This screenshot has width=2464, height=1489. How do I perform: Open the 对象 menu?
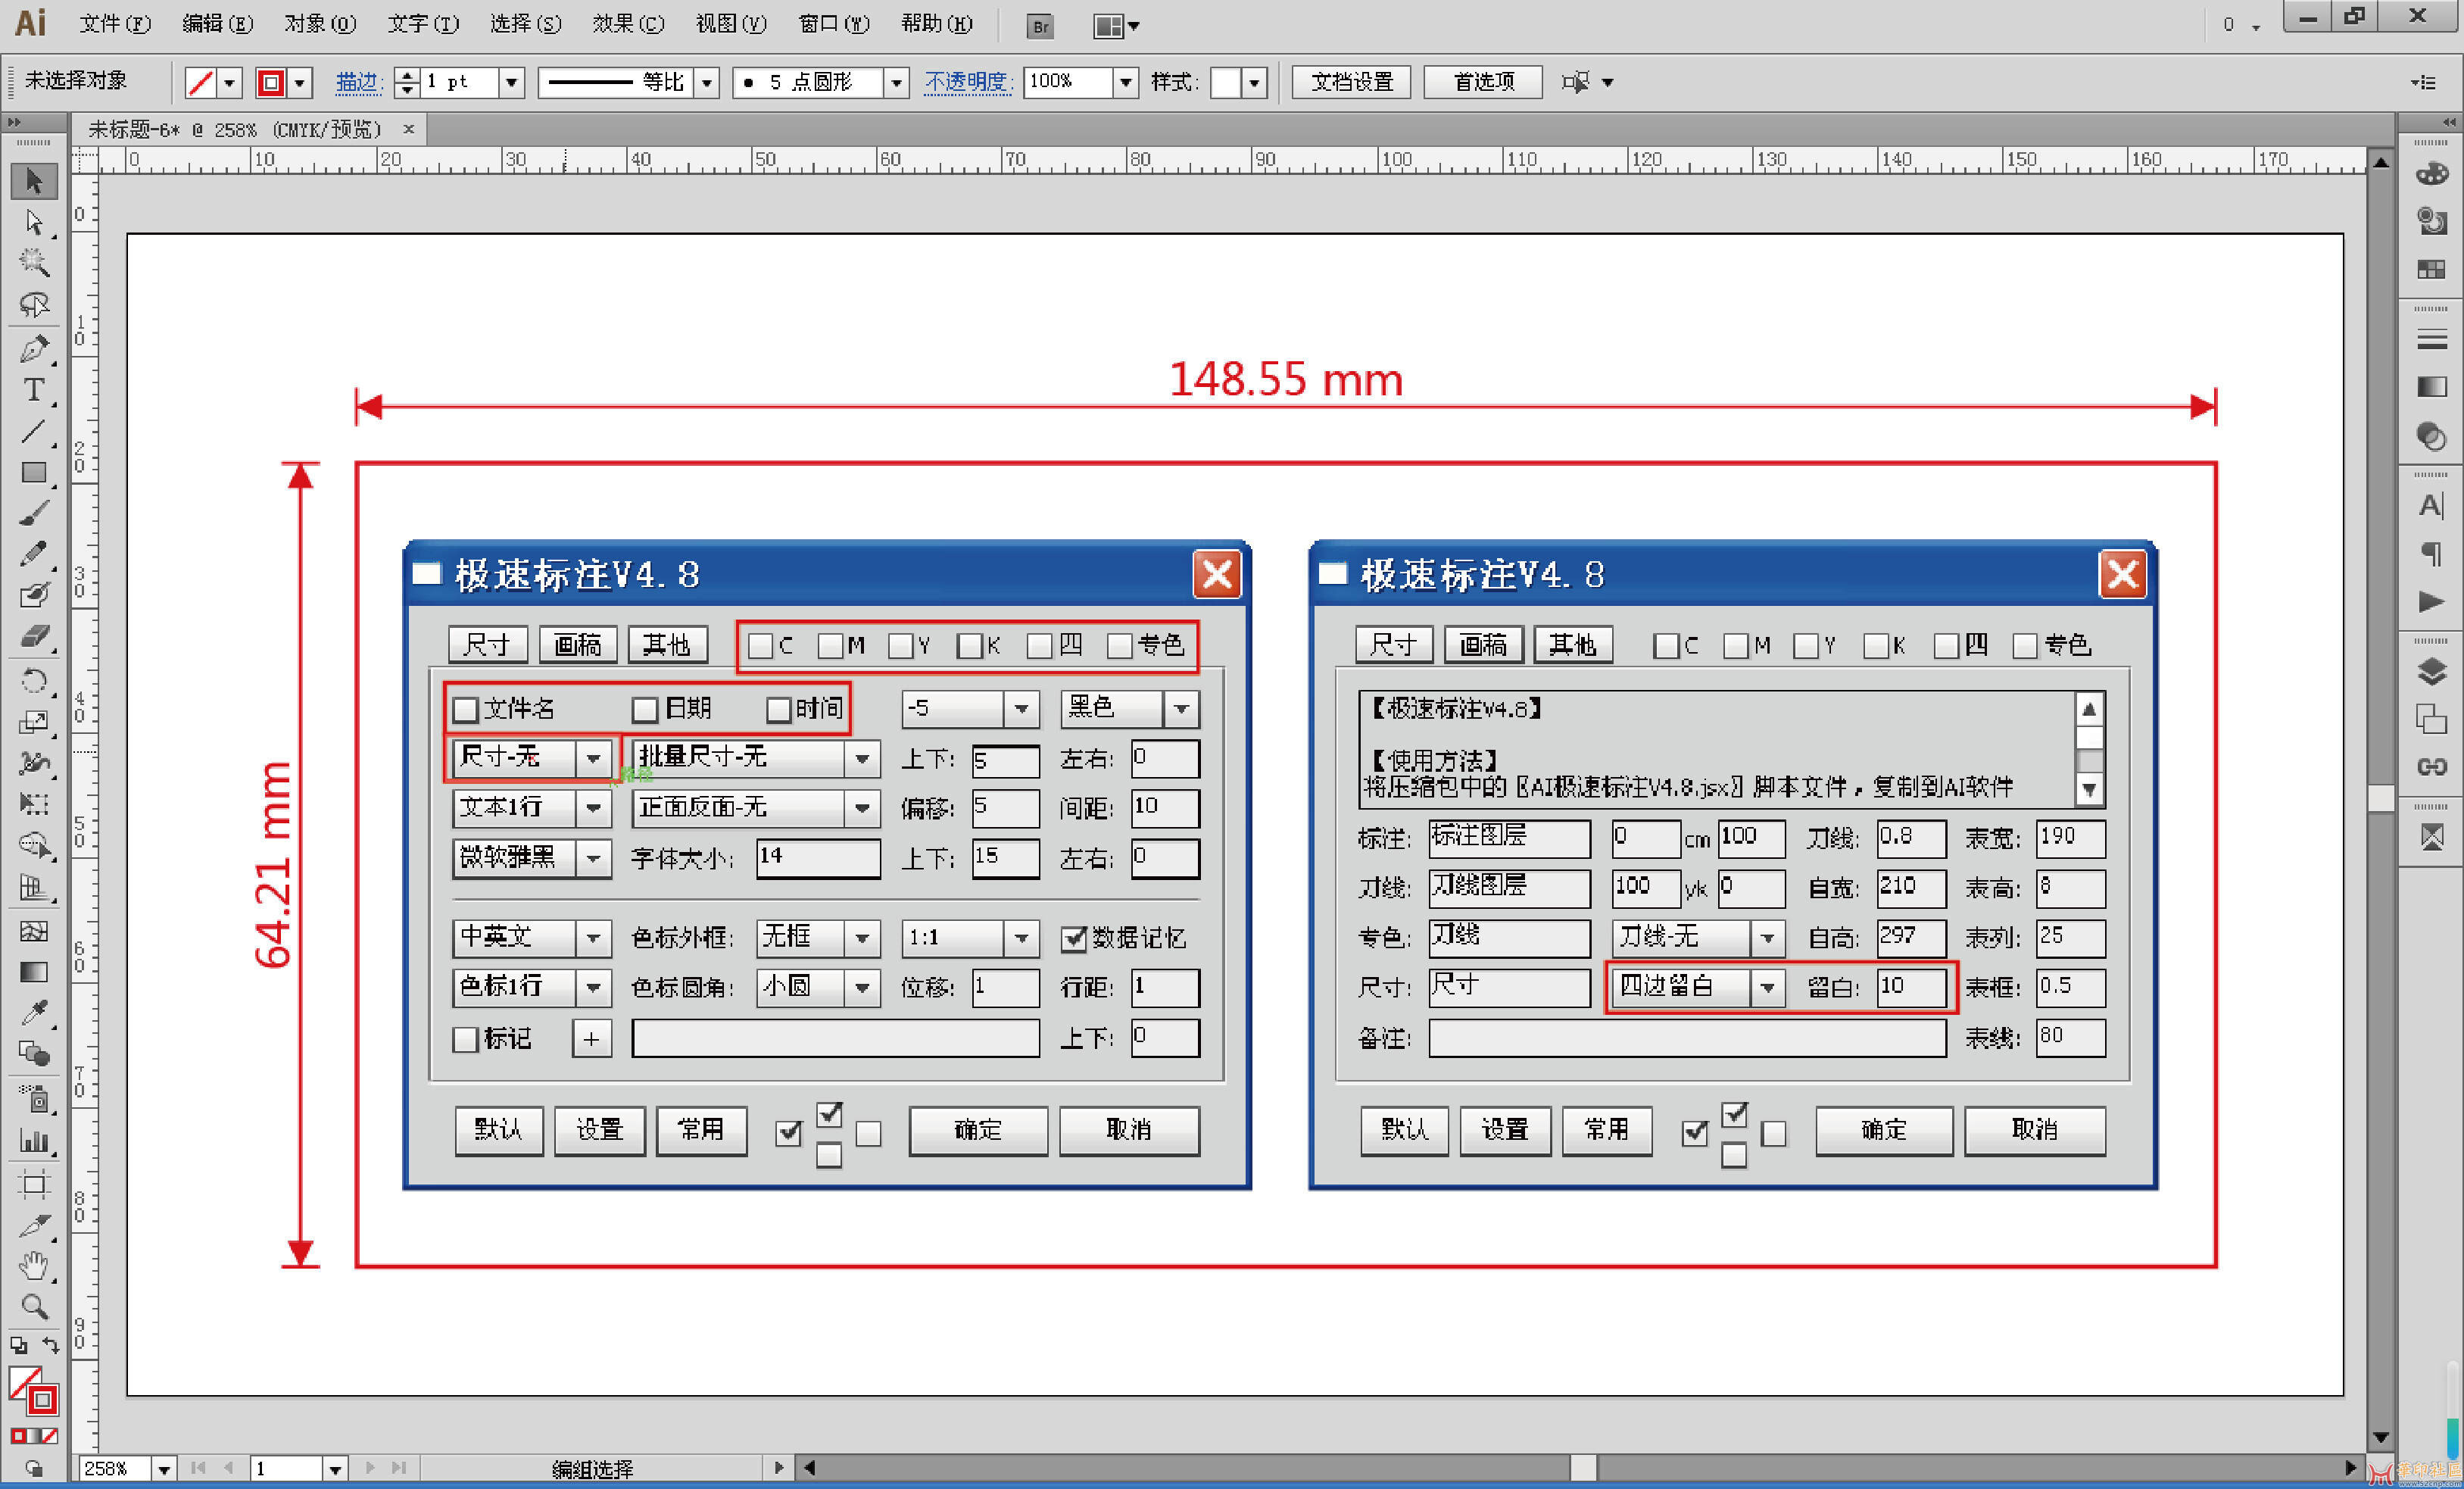point(320,24)
